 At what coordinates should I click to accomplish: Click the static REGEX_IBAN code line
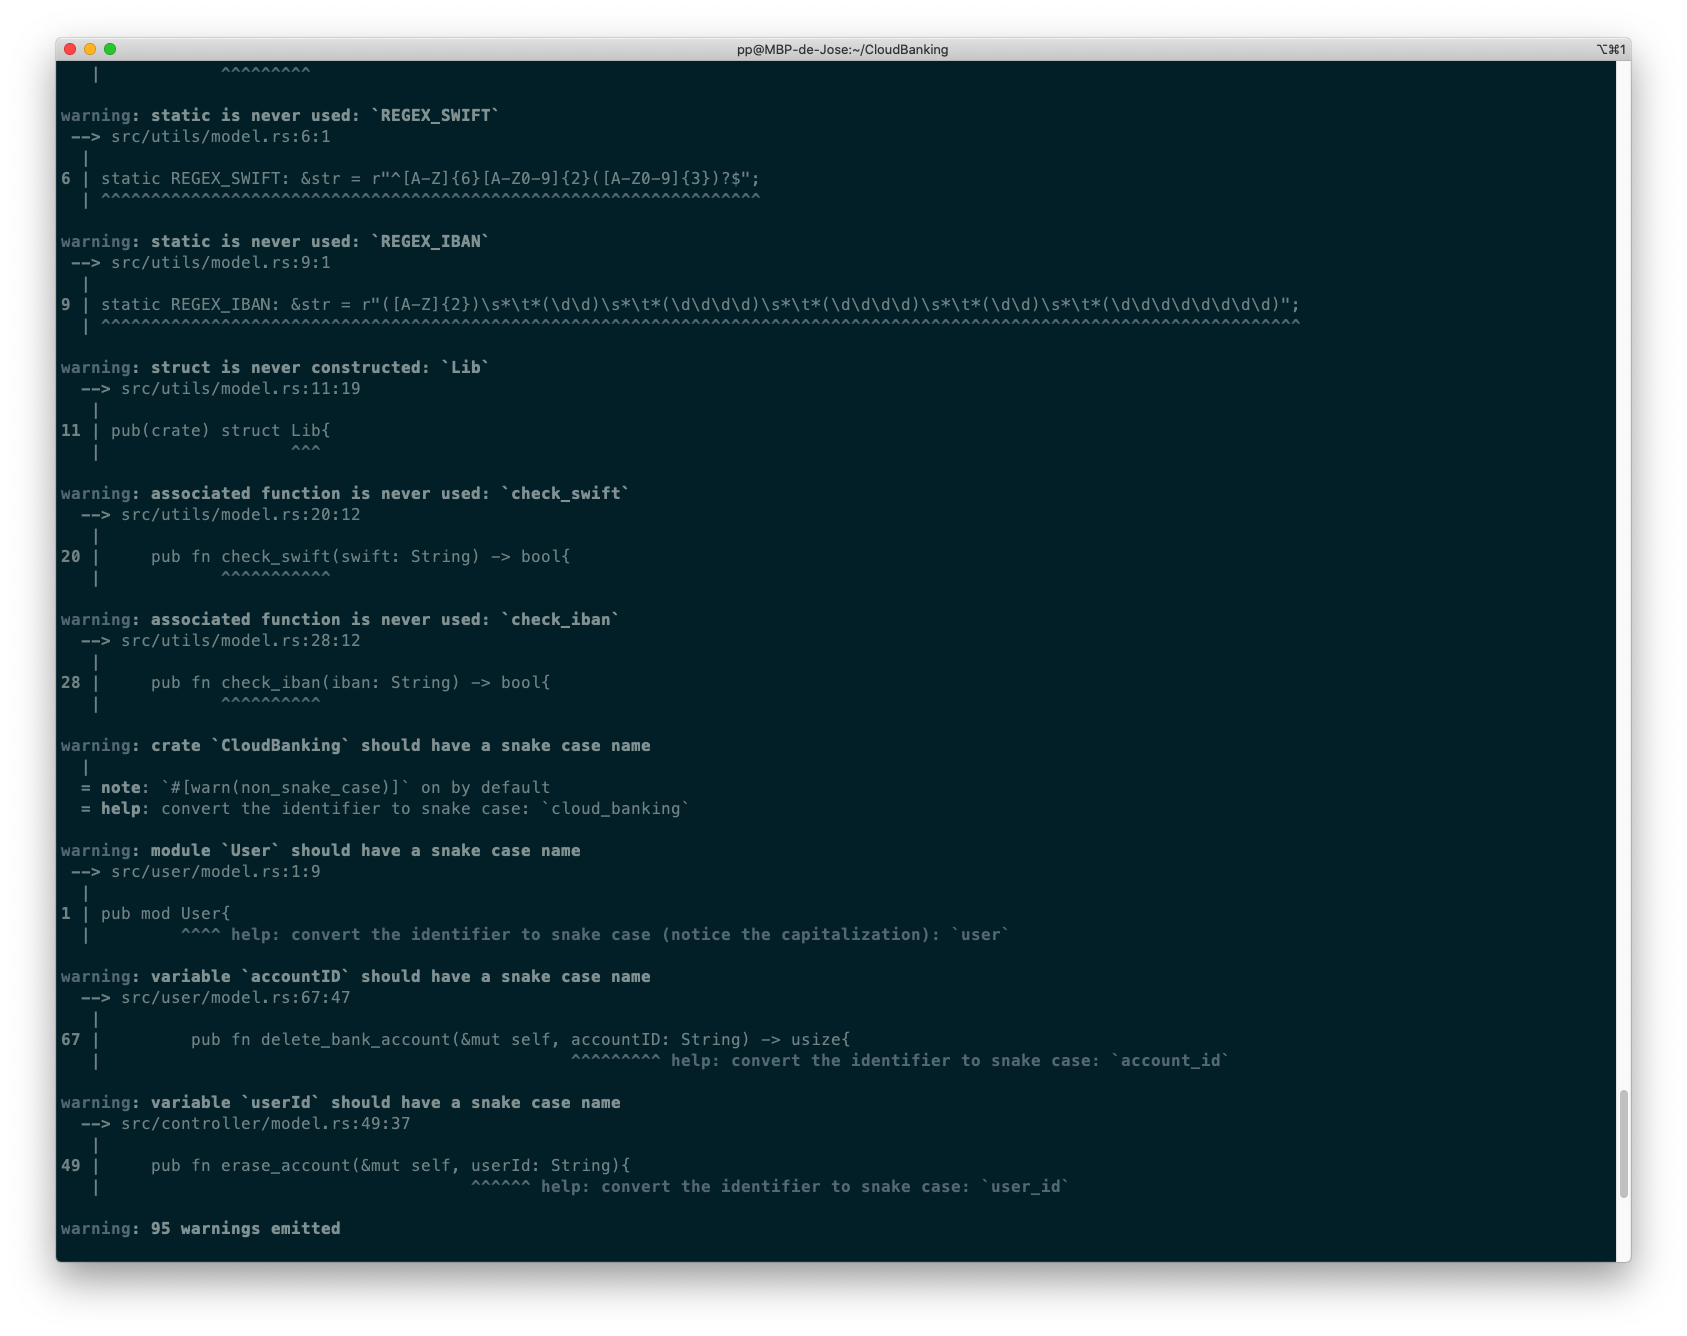[x=700, y=305]
